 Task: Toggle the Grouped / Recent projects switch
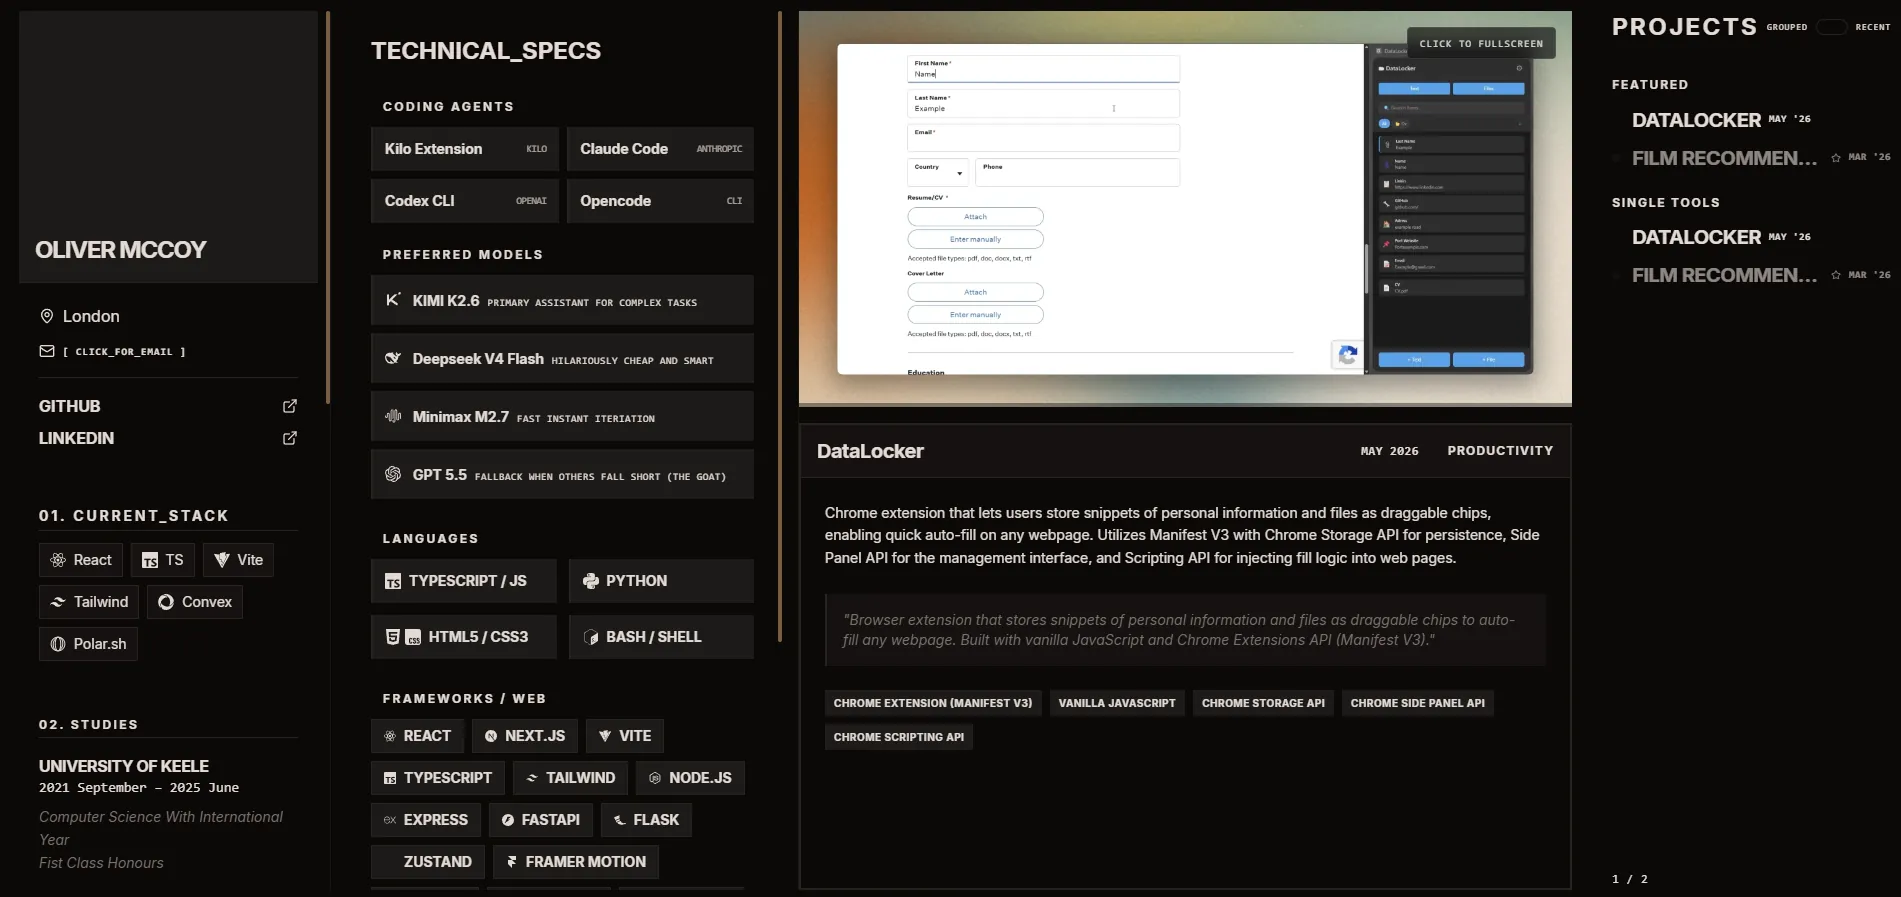pos(1831,27)
